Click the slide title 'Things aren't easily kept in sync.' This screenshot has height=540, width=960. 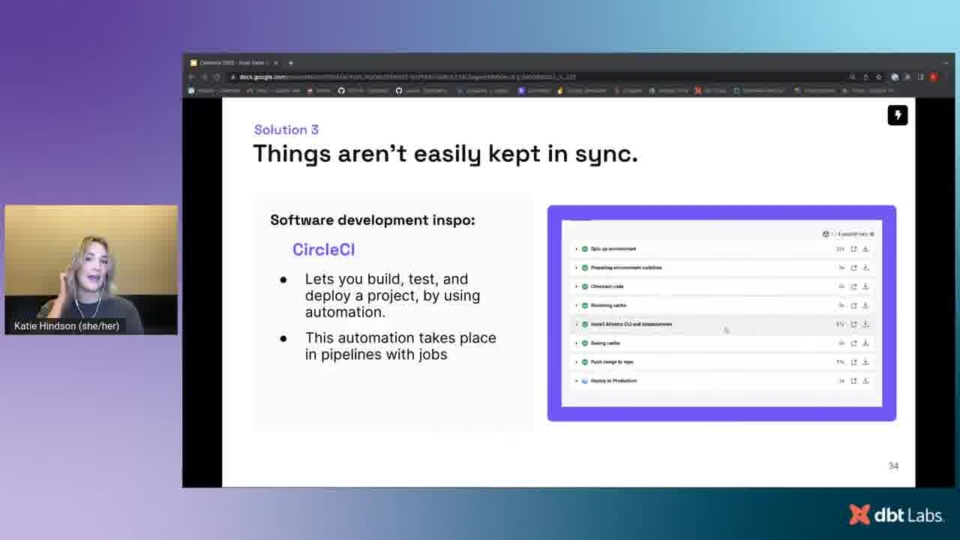click(445, 154)
